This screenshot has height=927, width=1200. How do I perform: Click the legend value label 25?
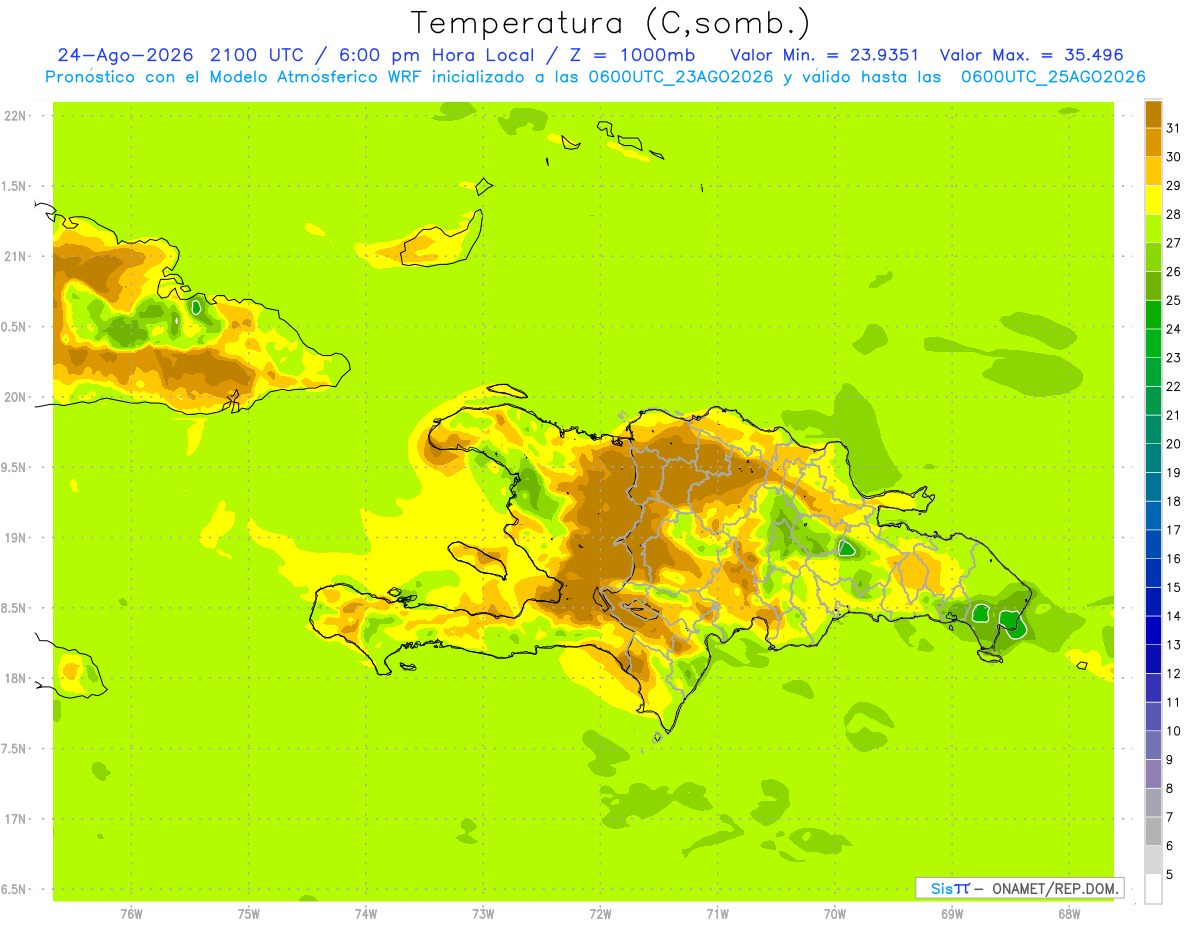tap(1174, 300)
